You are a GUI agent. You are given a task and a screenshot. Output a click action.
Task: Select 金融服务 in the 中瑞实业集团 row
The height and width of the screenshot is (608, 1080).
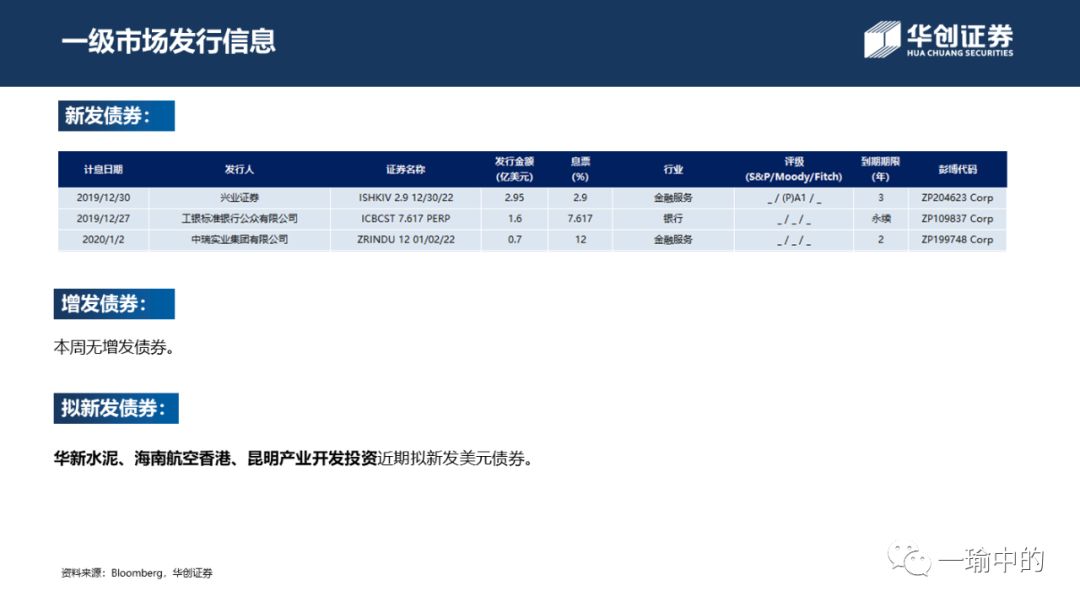click(673, 240)
